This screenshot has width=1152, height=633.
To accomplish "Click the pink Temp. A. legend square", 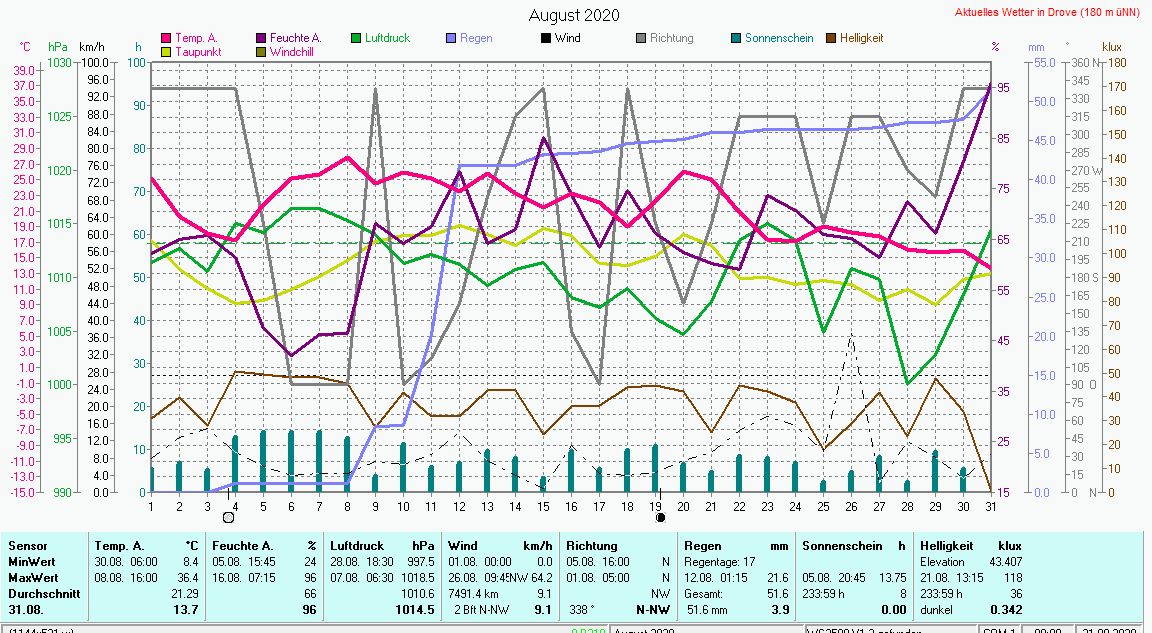I will (166, 38).
